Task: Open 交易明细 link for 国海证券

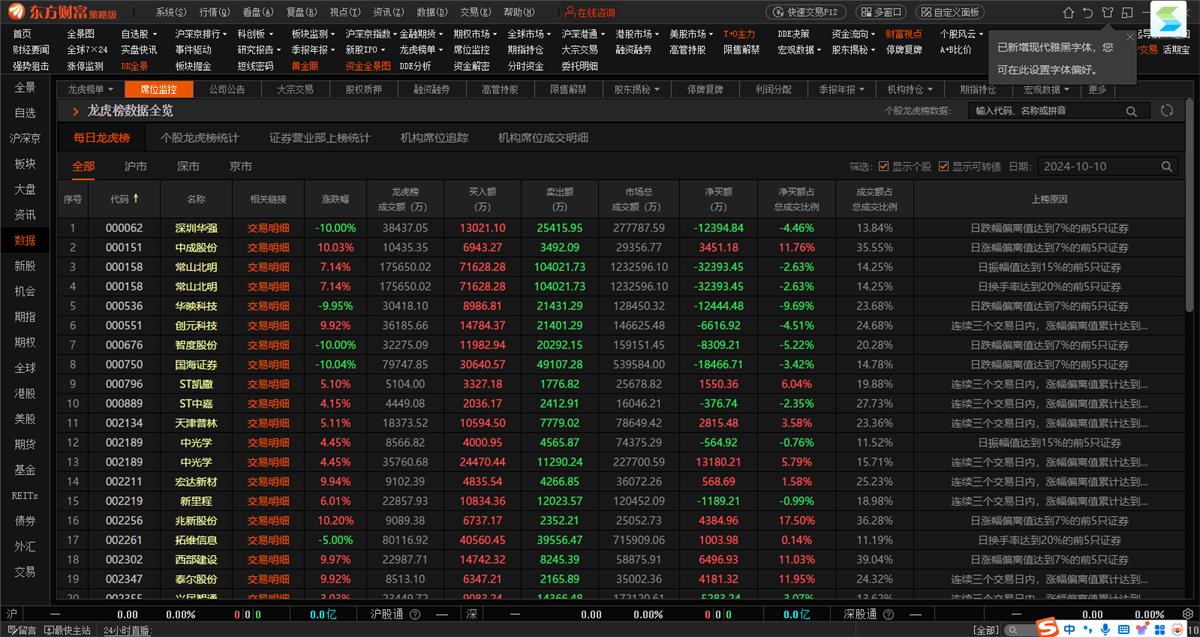Action: coord(267,364)
